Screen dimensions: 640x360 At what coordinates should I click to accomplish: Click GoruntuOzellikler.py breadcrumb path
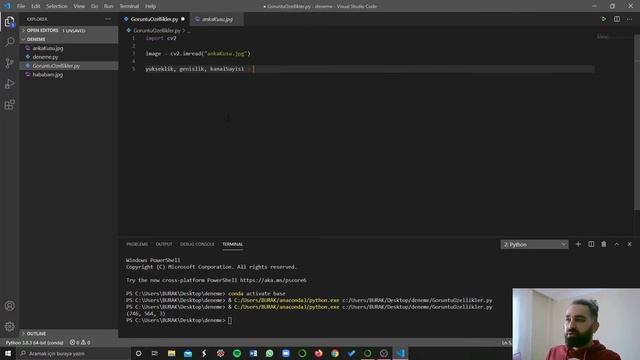(x=157, y=31)
